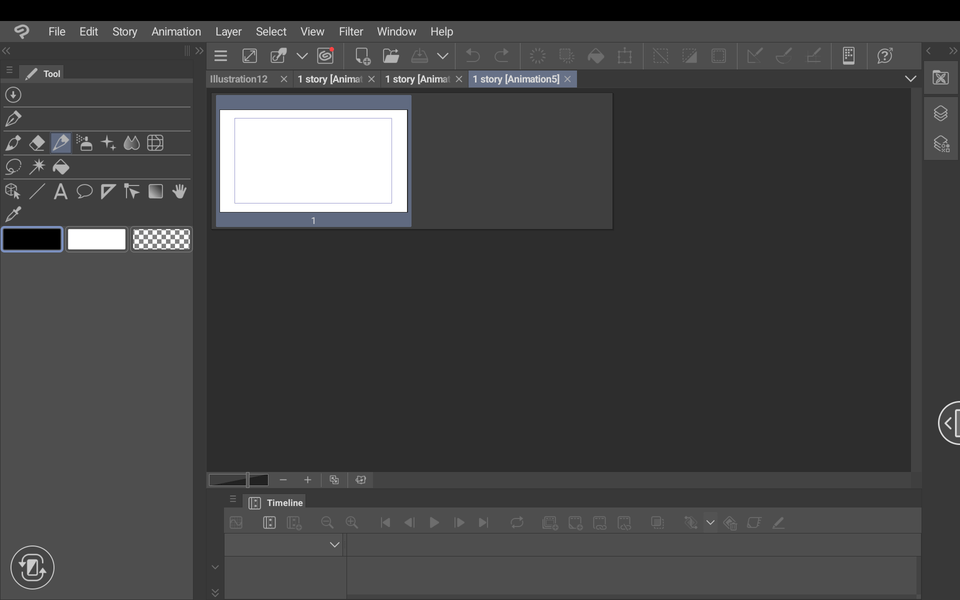Image resolution: width=960 pixels, height=600 pixels.
Task: Expand the frame selection dropdown in Timeline
Action: pos(711,522)
